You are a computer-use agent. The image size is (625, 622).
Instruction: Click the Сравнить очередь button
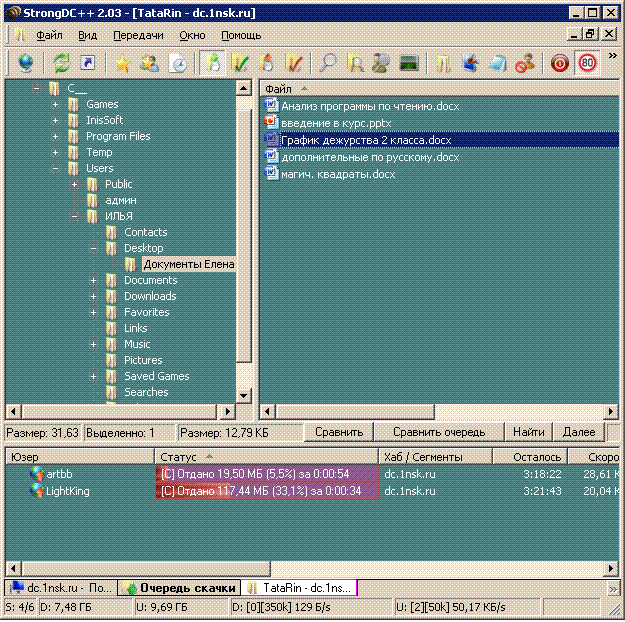[x=439, y=432]
